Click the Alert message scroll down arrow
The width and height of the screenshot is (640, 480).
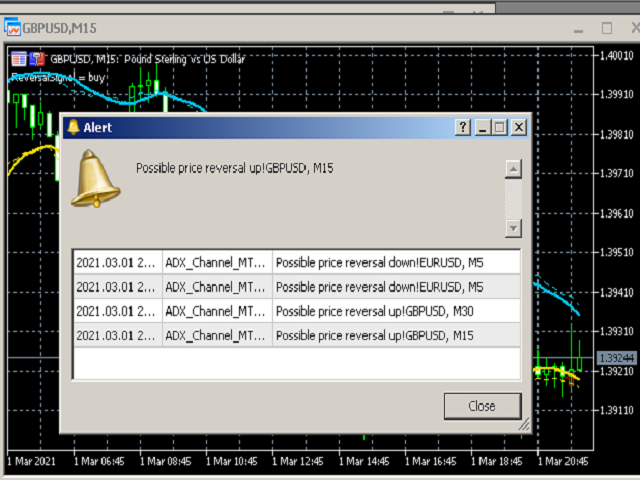513,229
